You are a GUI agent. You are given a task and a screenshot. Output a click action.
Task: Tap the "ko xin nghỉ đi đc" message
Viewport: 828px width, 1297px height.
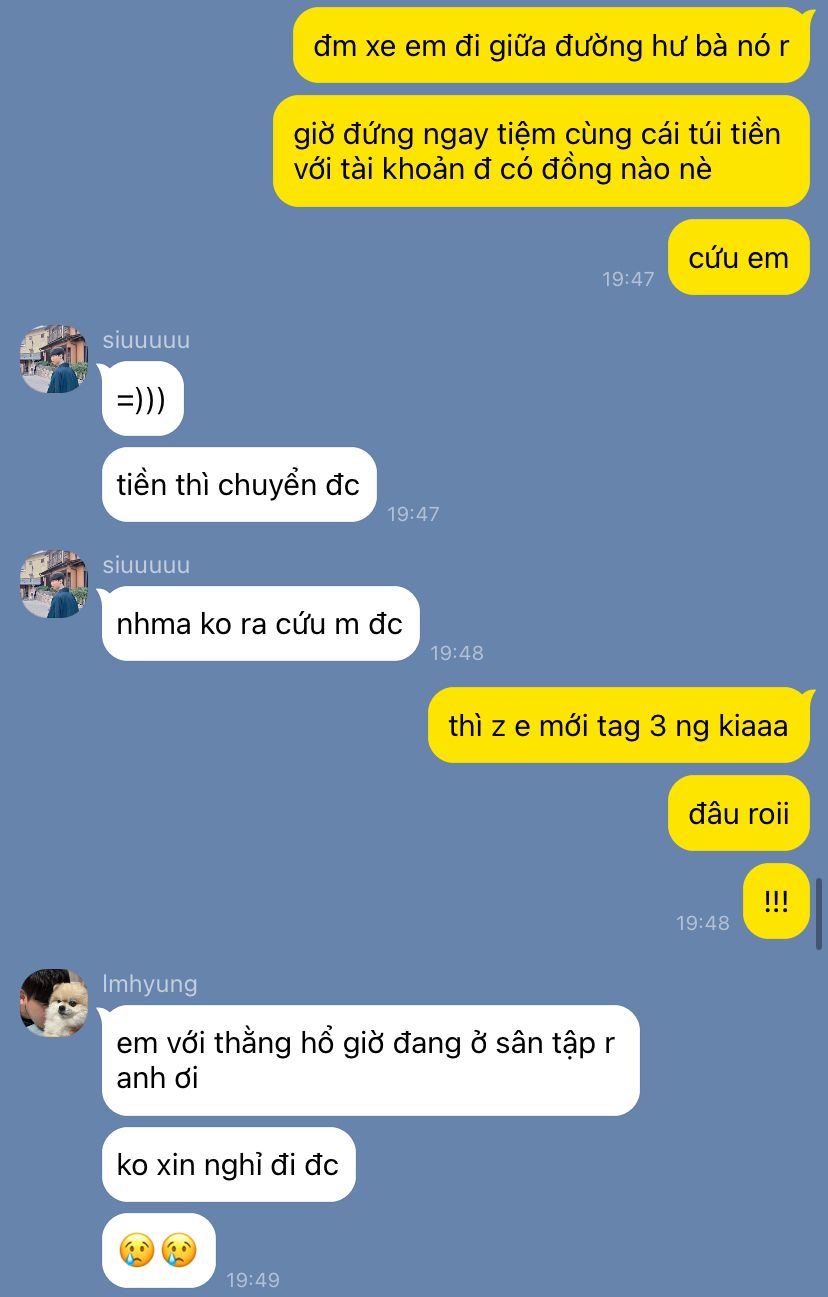tap(228, 1164)
